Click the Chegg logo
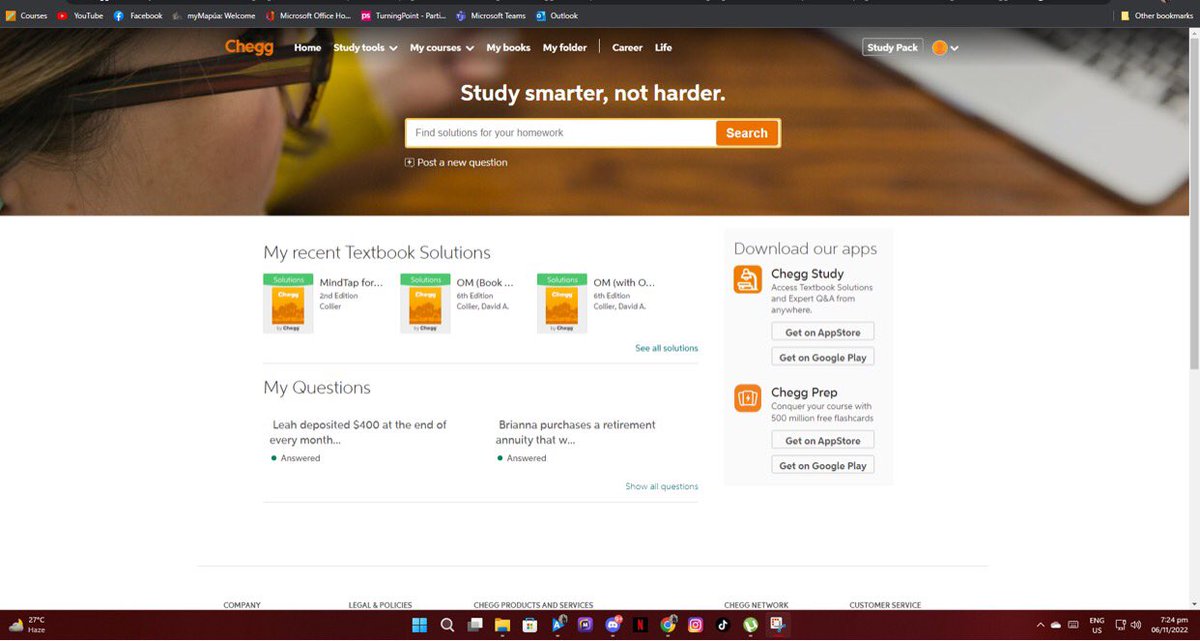 (249, 47)
